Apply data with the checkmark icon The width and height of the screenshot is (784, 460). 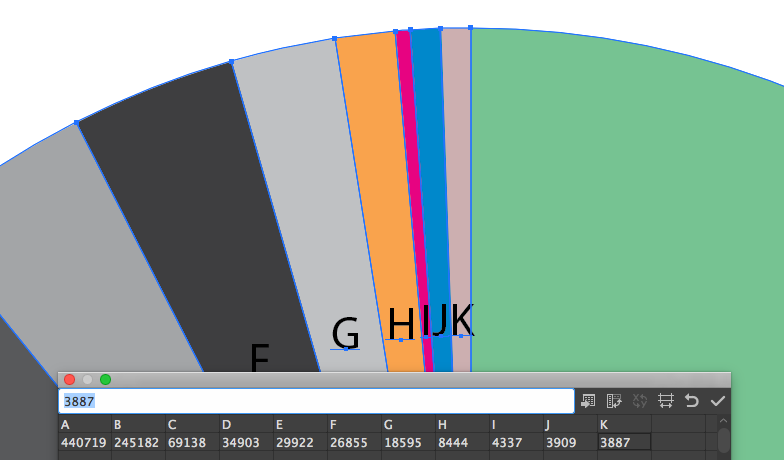coord(718,400)
